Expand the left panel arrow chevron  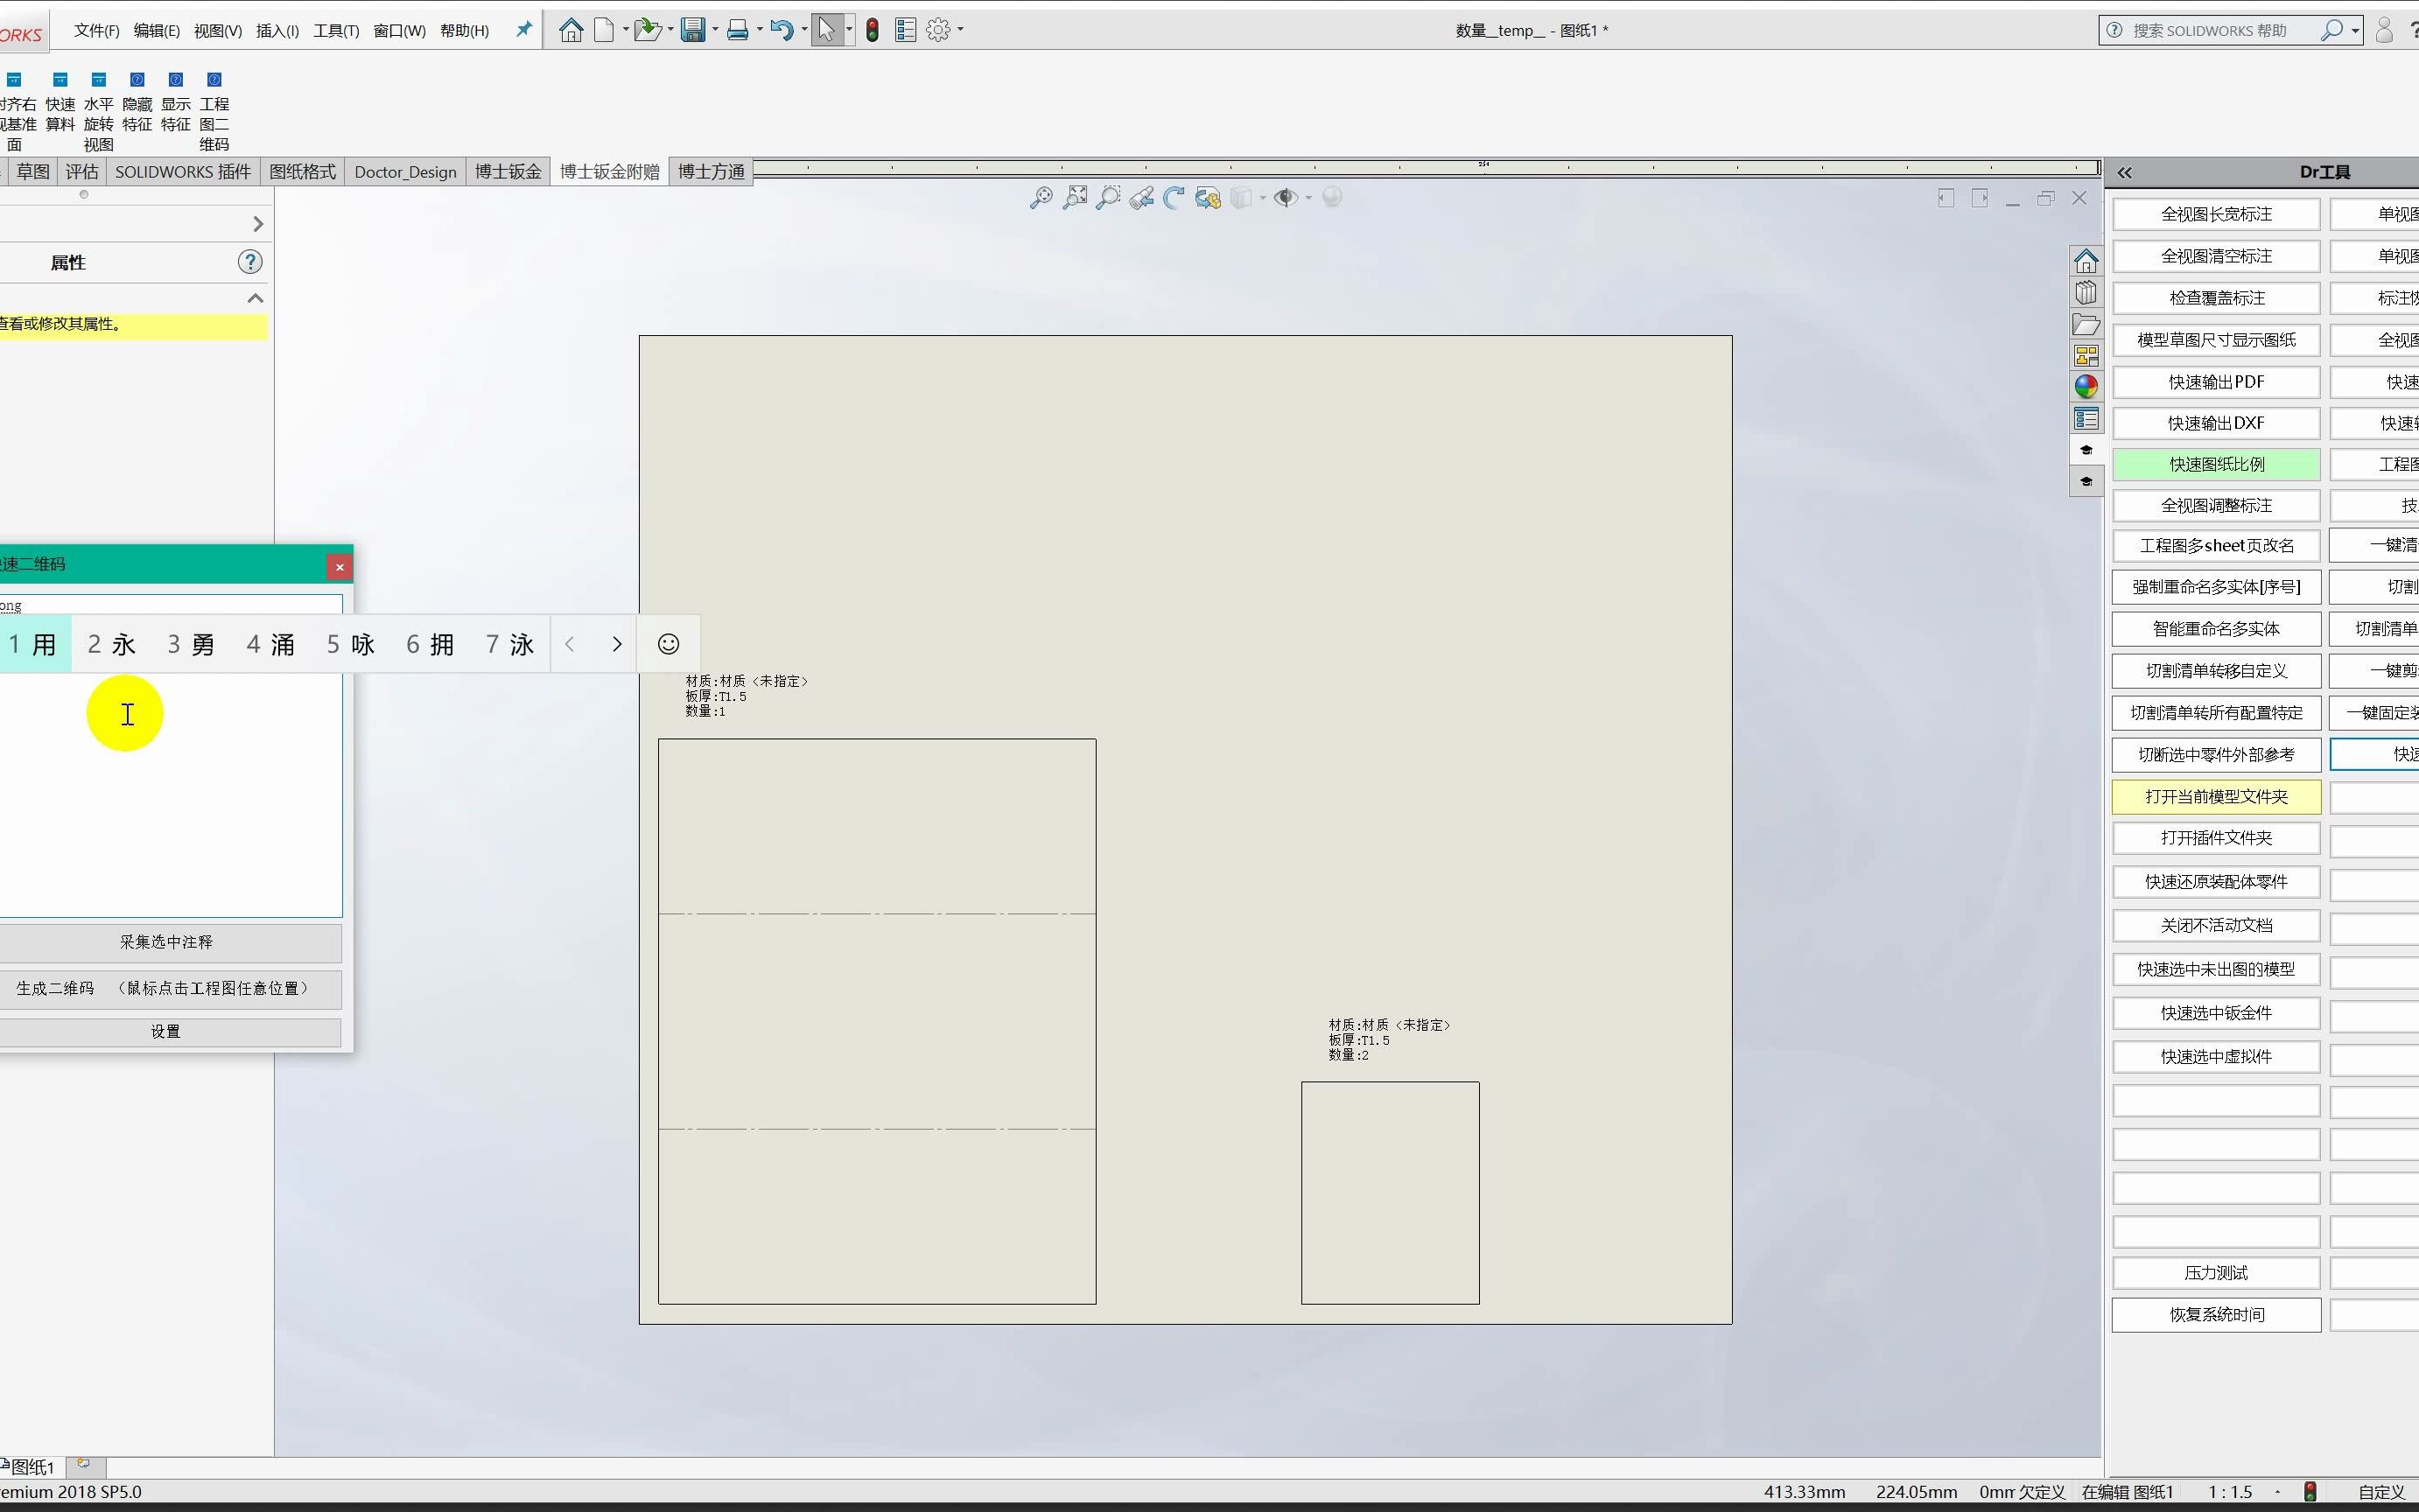tap(258, 224)
